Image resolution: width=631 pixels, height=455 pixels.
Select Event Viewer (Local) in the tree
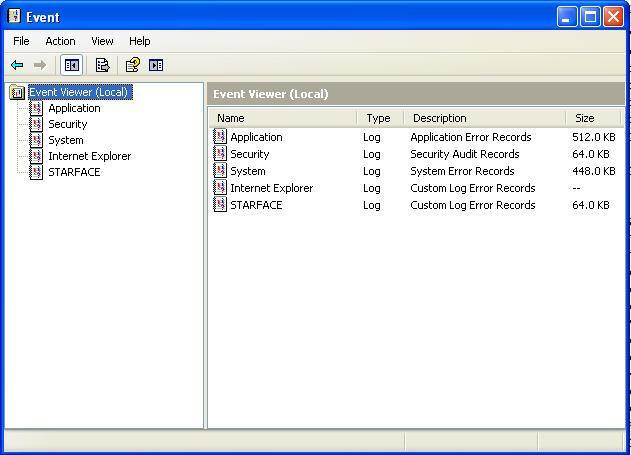pyautogui.click(x=79, y=92)
